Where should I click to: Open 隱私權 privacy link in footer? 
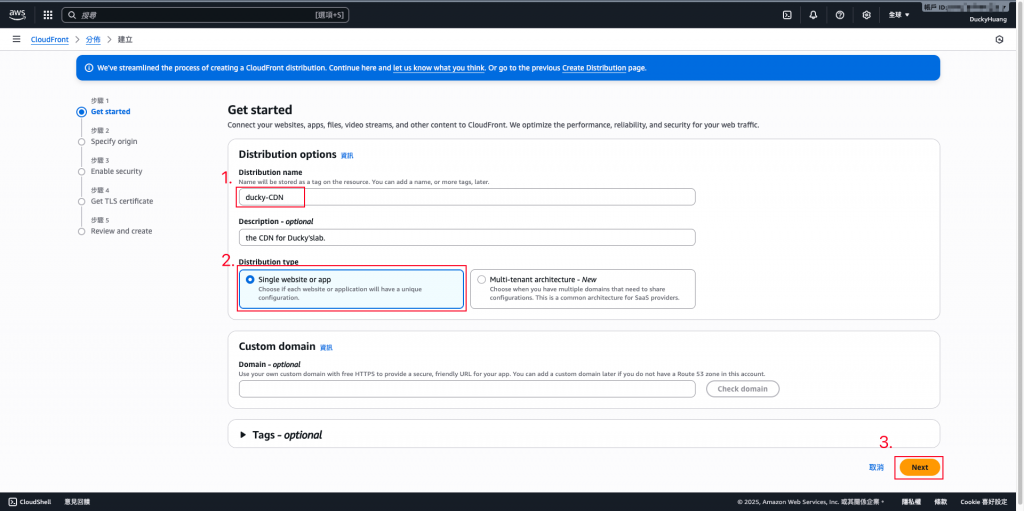point(911,502)
